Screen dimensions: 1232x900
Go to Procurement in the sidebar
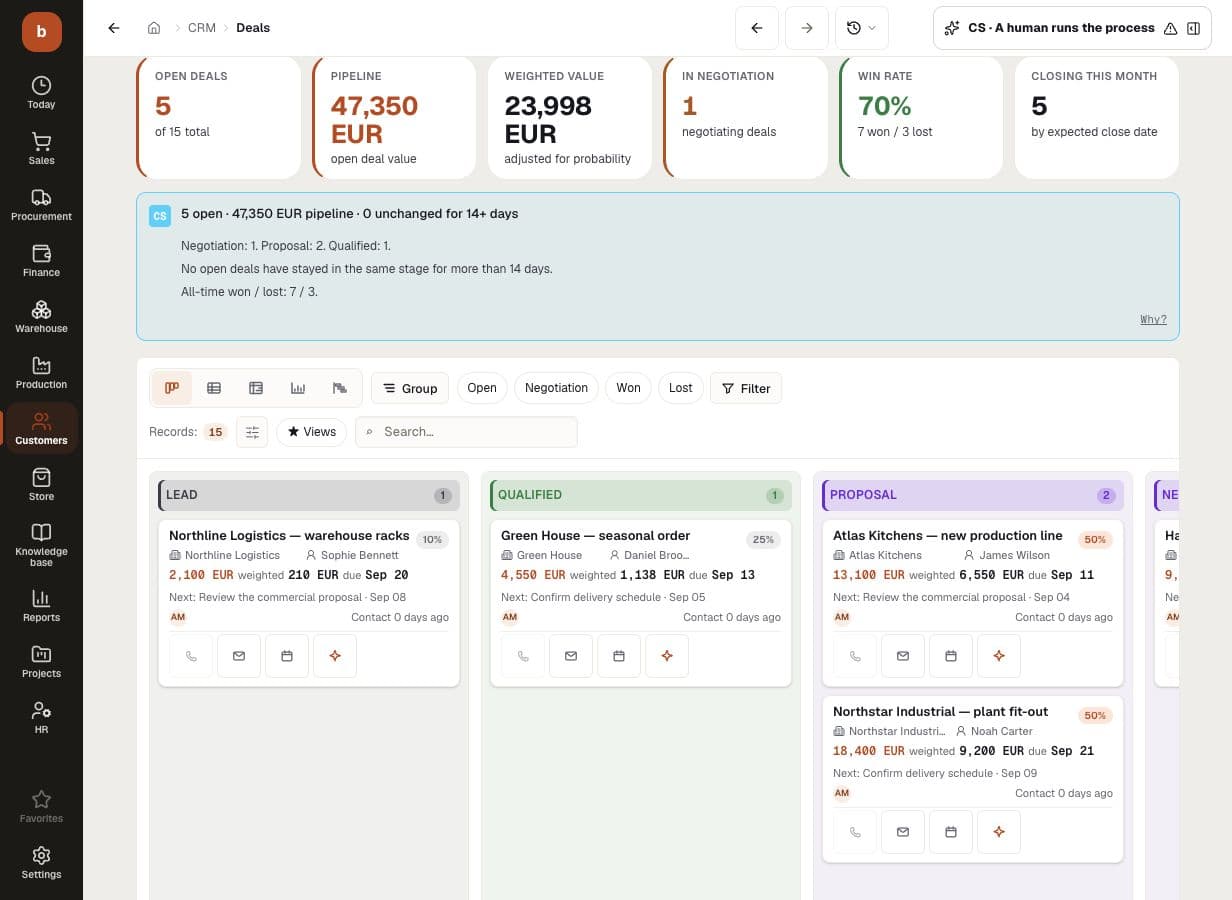point(41,205)
